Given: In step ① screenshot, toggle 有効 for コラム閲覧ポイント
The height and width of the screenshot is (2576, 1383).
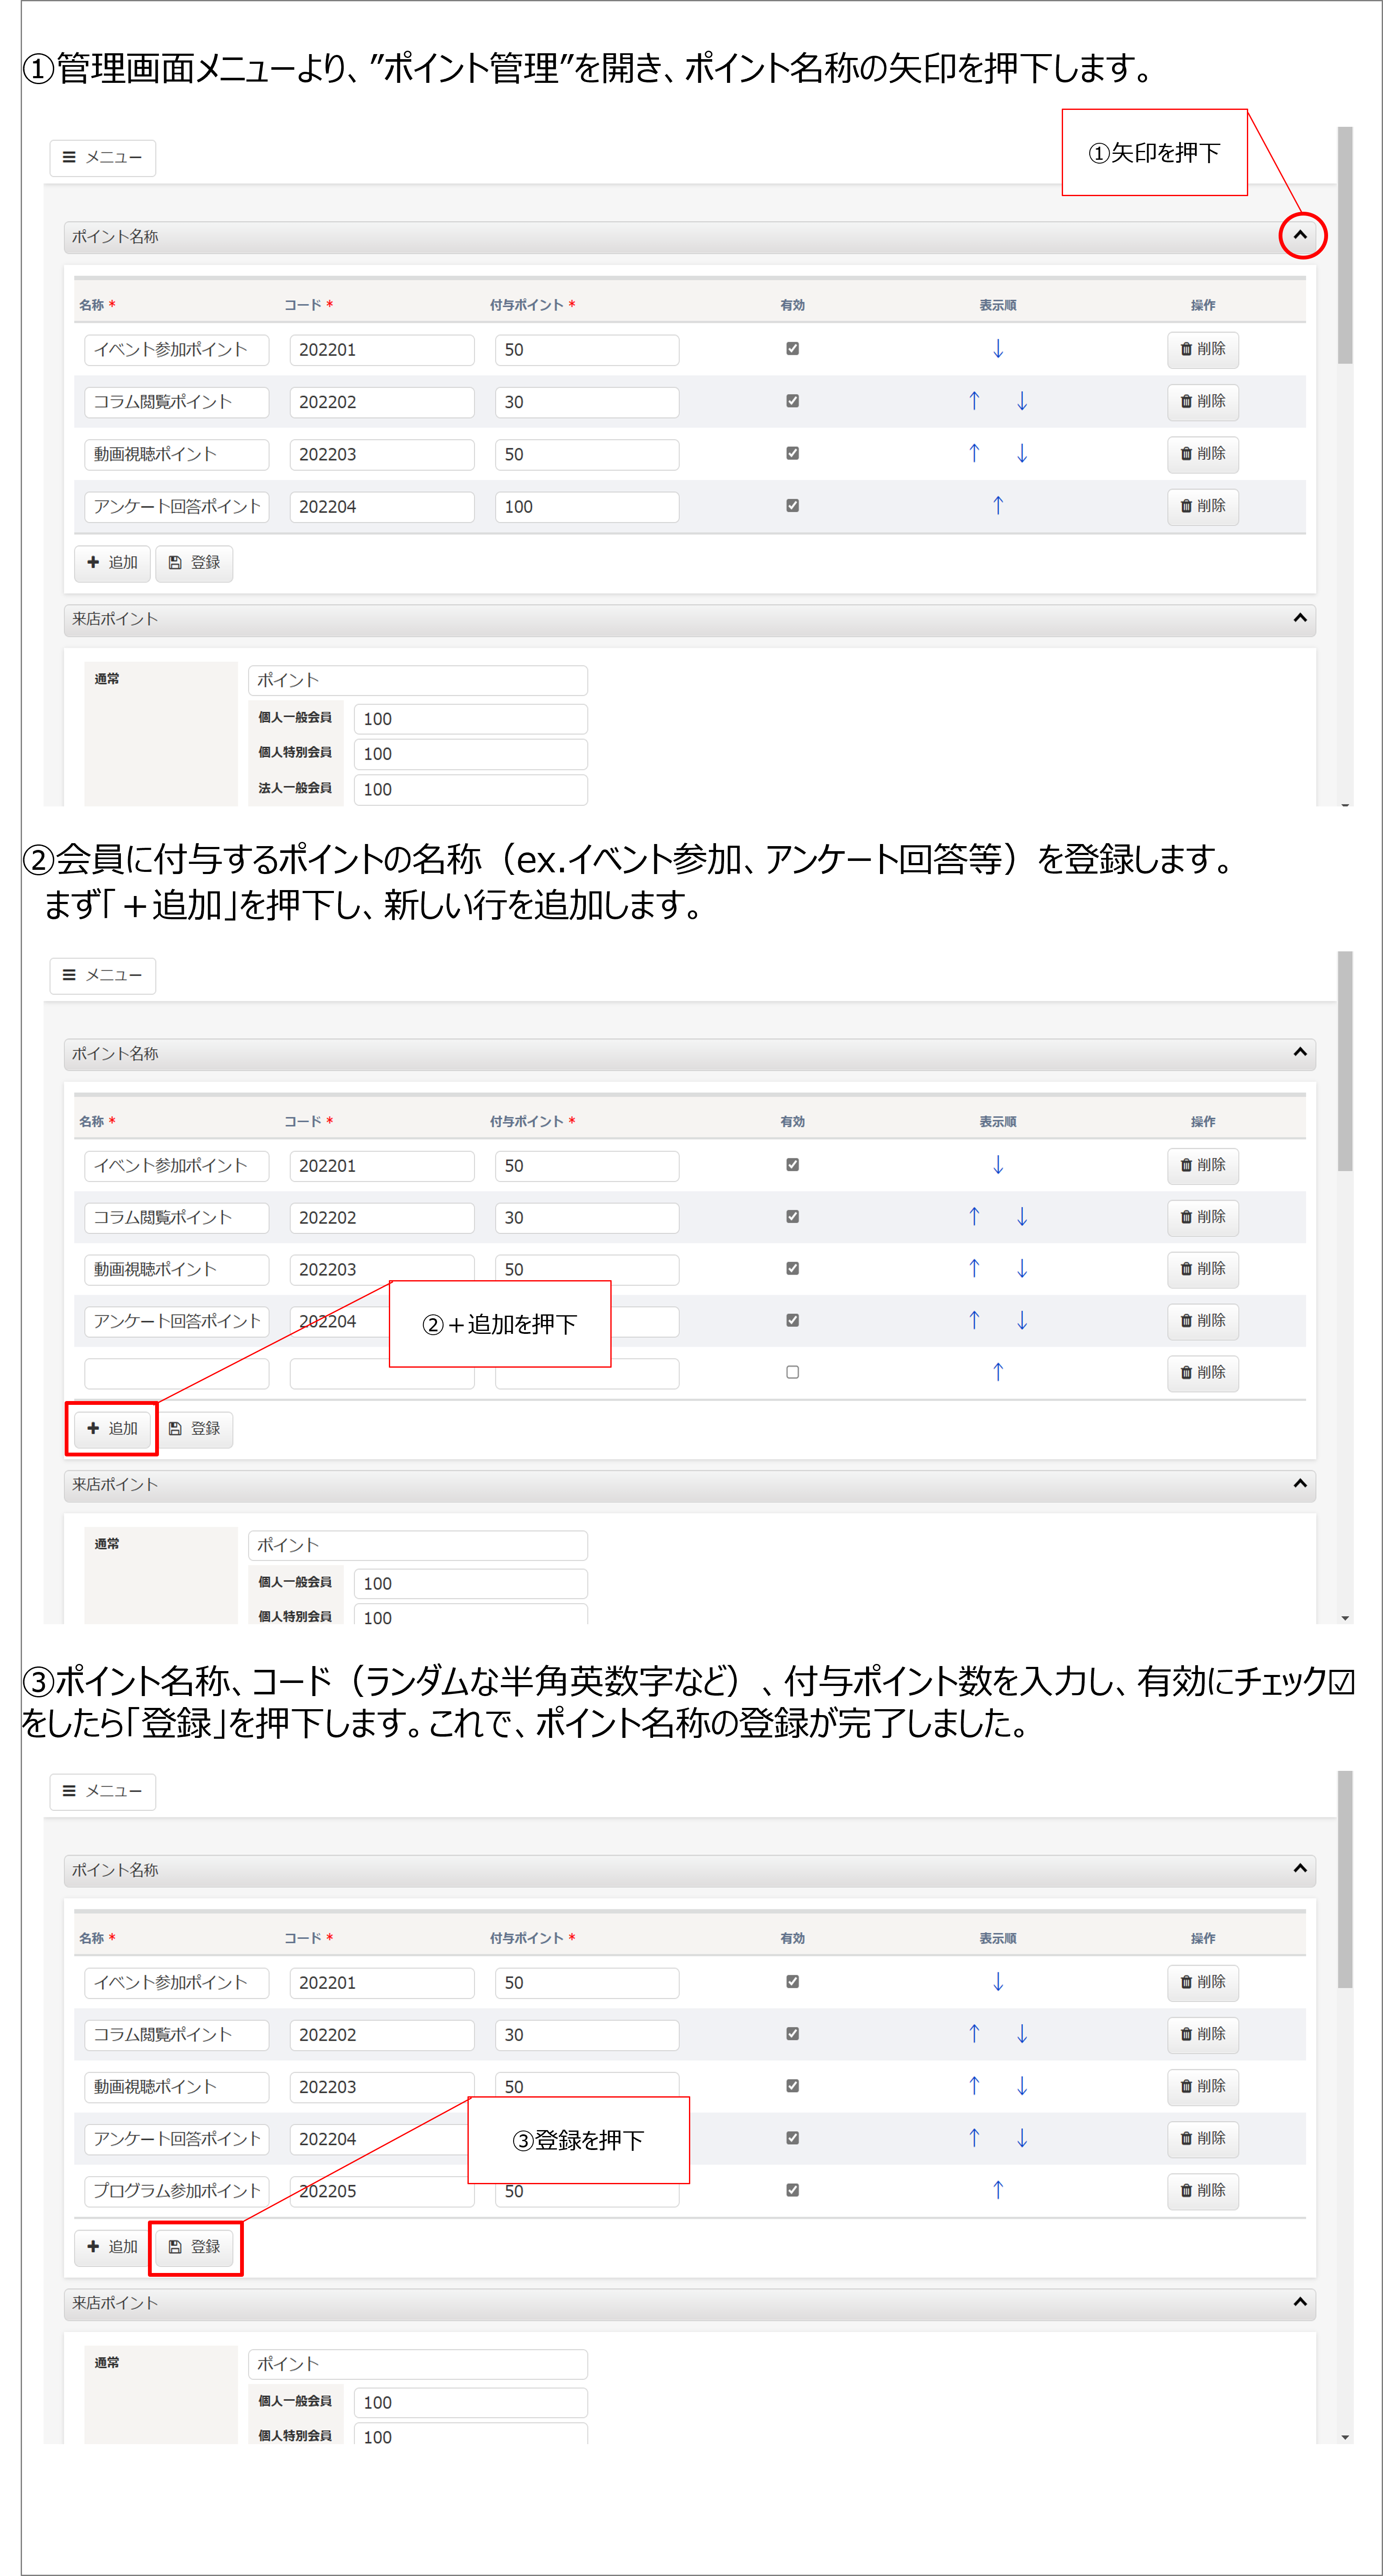Looking at the screenshot, I should click(x=792, y=401).
